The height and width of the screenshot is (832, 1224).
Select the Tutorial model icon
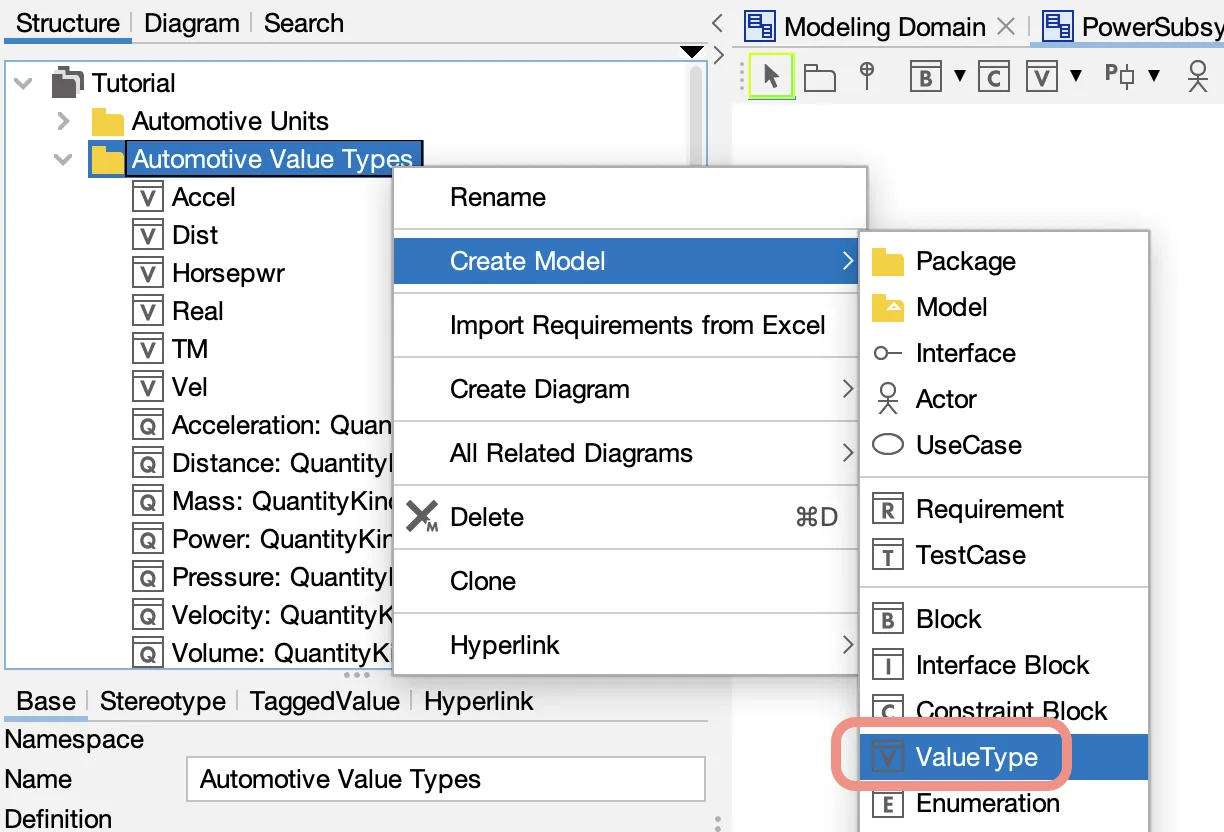click(x=67, y=83)
